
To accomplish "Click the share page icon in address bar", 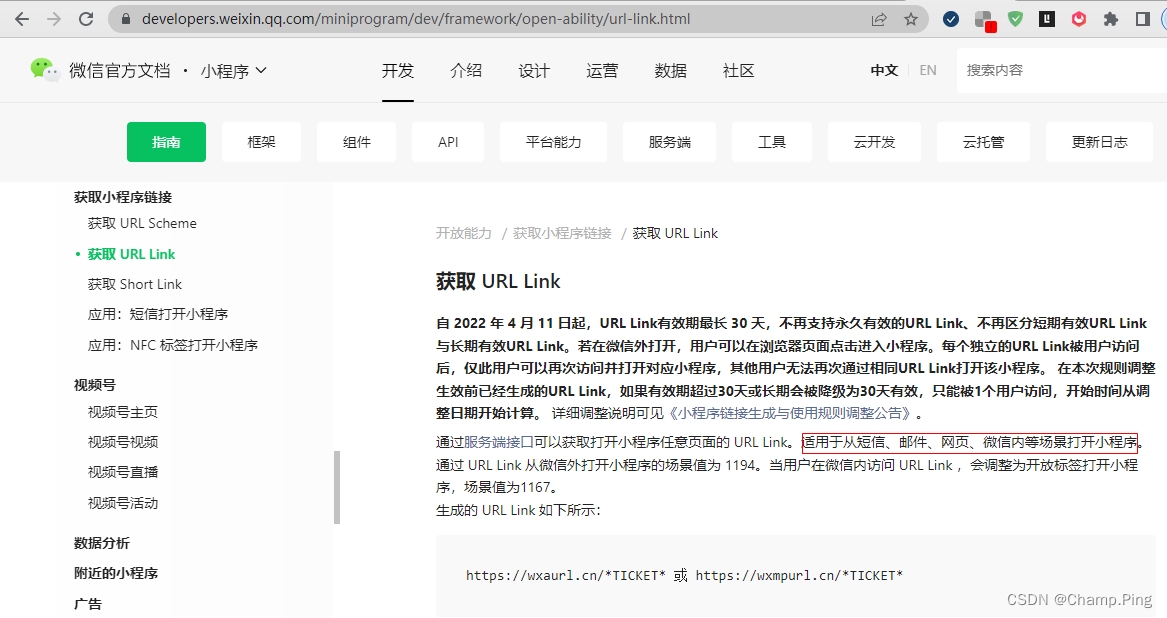I will coord(879,19).
